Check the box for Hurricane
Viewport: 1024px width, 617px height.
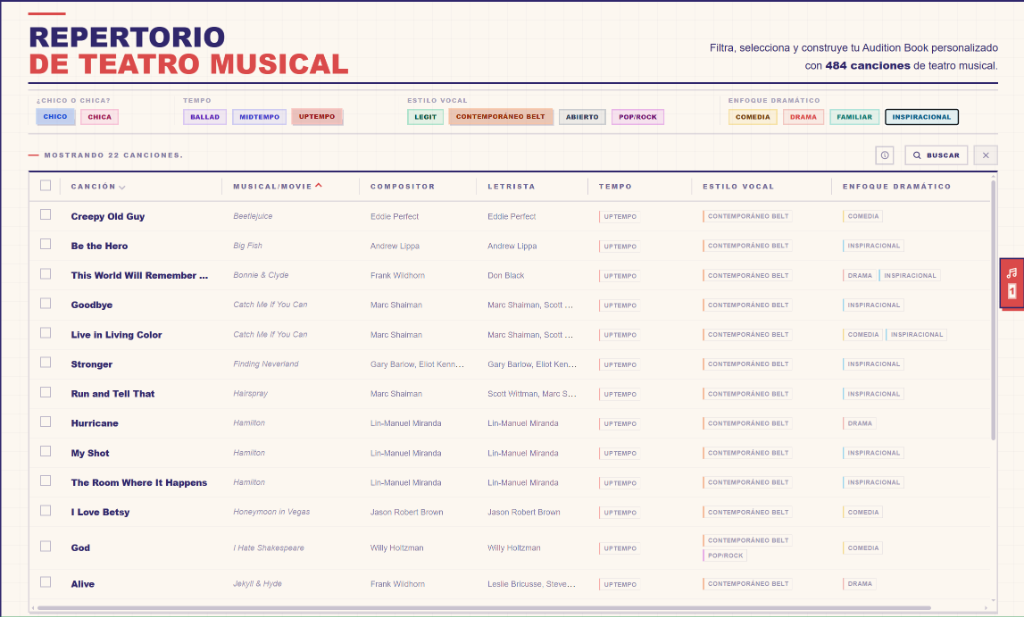(45, 422)
